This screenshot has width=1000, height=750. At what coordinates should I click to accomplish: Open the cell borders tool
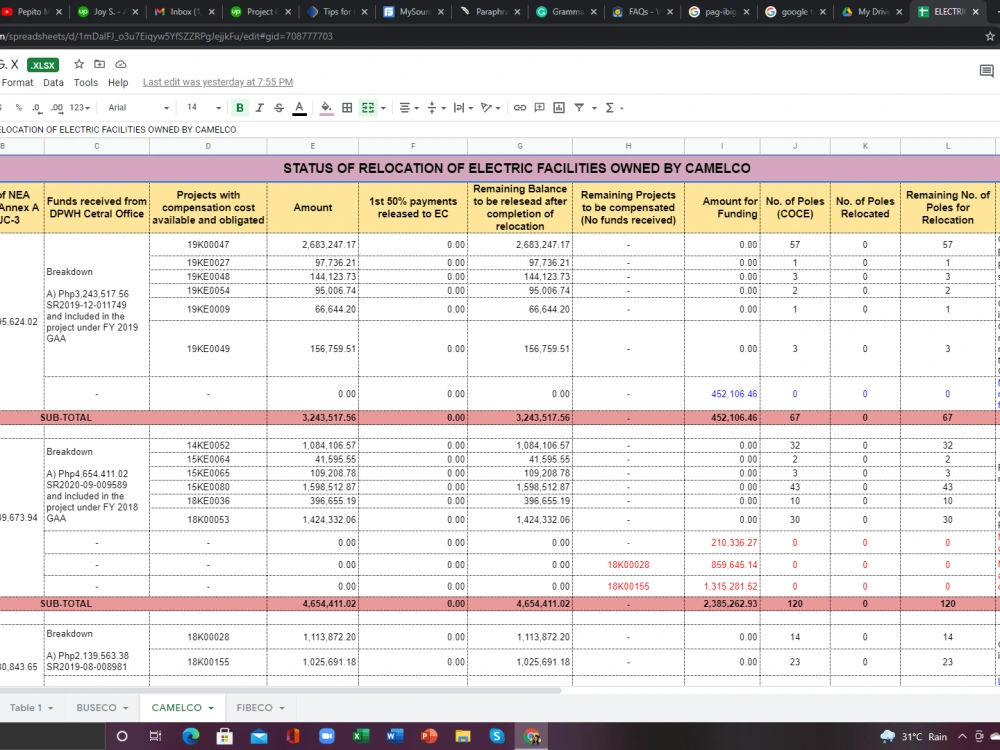[347, 108]
